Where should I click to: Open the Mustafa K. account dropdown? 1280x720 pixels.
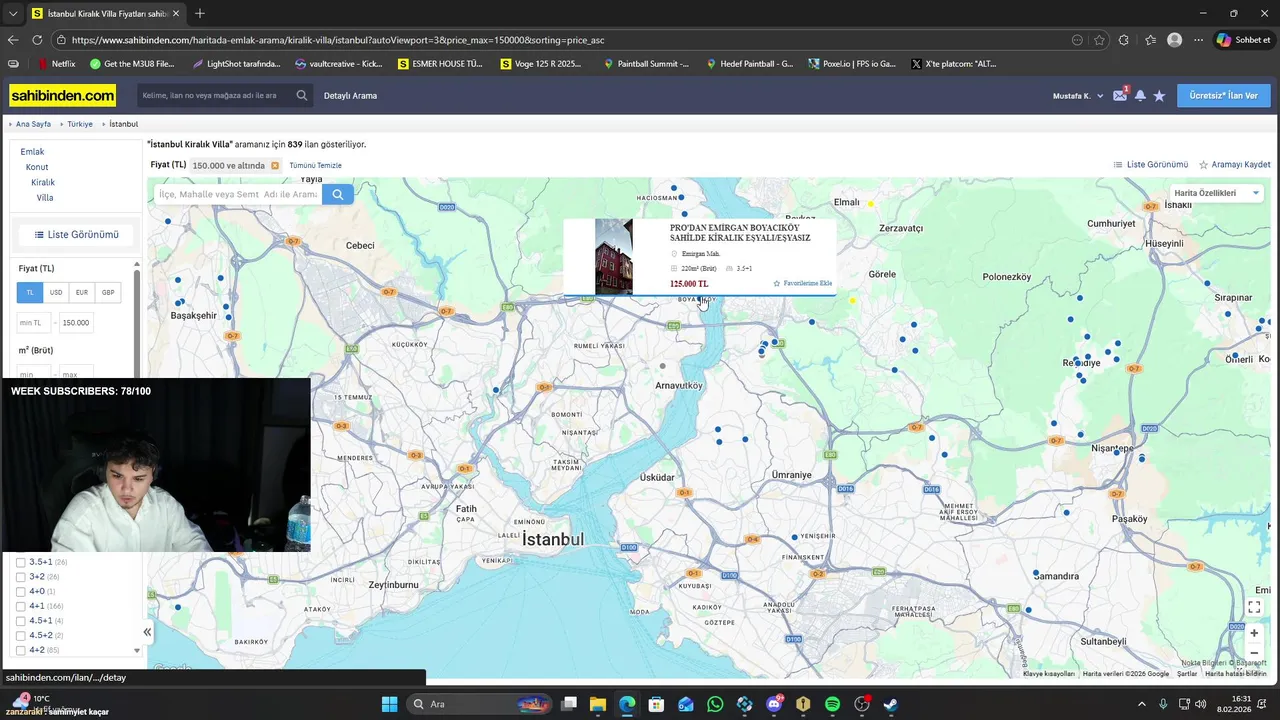[x=1078, y=96]
